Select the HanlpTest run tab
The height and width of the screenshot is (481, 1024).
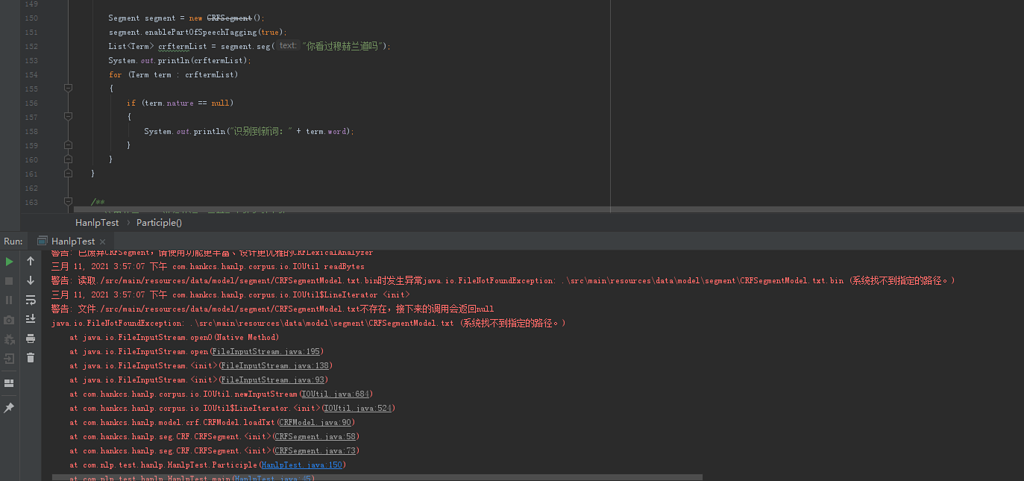(x=72, y=241)
